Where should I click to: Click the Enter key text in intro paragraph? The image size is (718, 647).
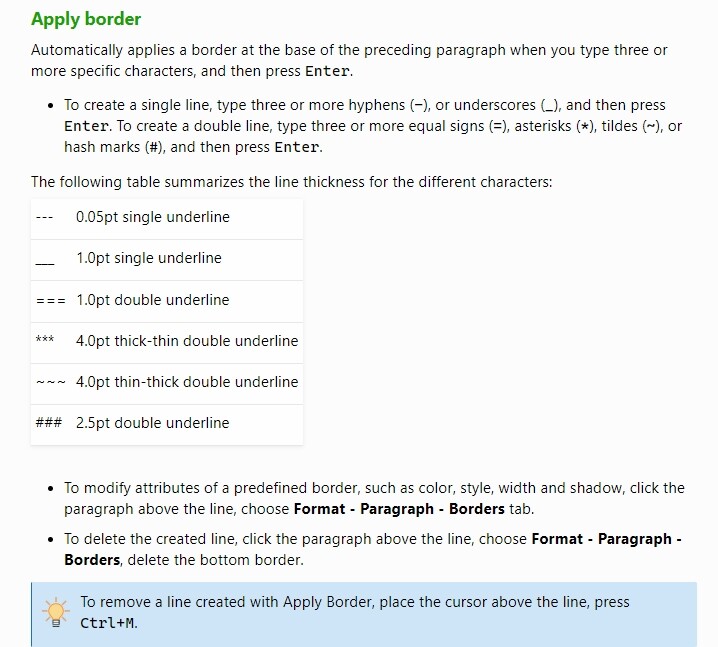pos(327,71)
